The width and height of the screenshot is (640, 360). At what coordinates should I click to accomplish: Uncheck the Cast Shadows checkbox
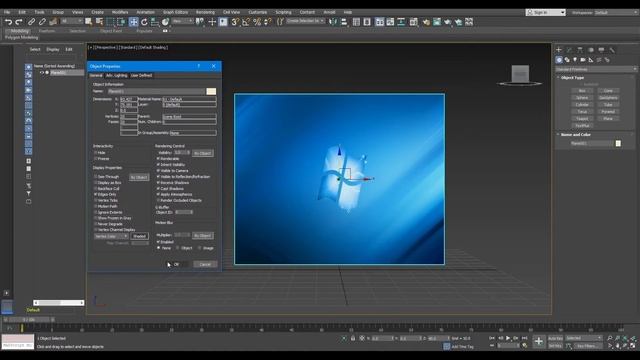158,189
